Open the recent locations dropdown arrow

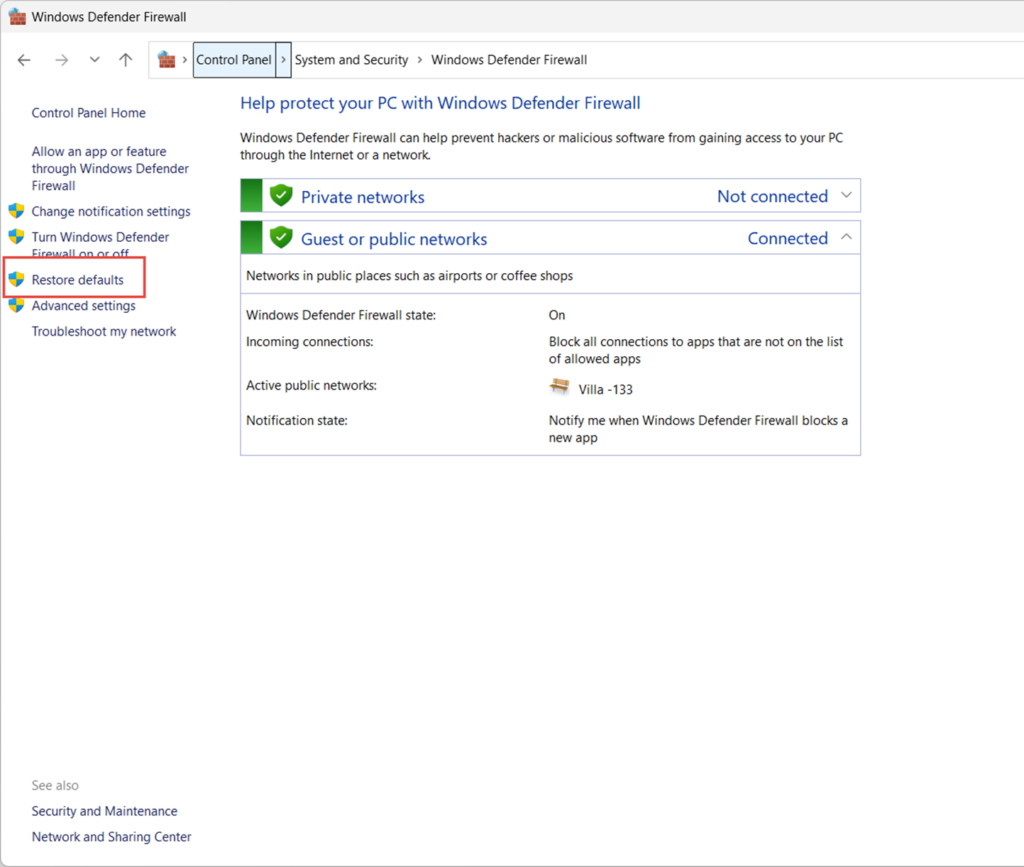pyautogui.click(x=95, y=59)
